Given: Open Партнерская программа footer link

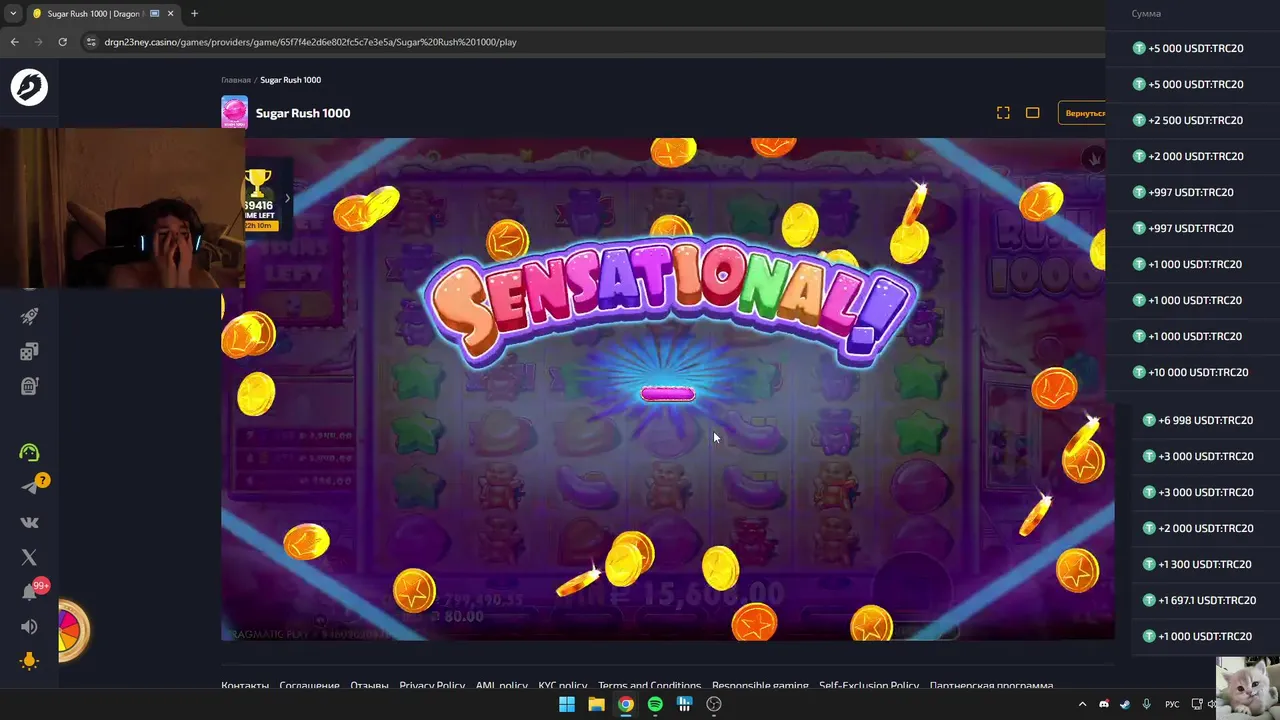Looking at the screenshot, I should 991,686.
